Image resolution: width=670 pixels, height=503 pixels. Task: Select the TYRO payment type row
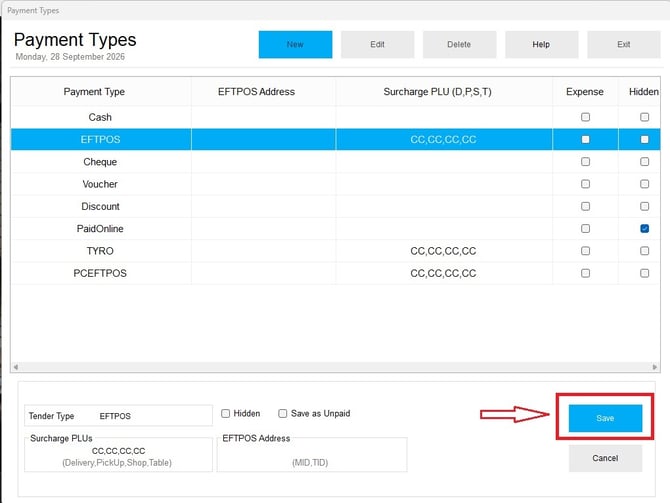click(x=335, y=251)
